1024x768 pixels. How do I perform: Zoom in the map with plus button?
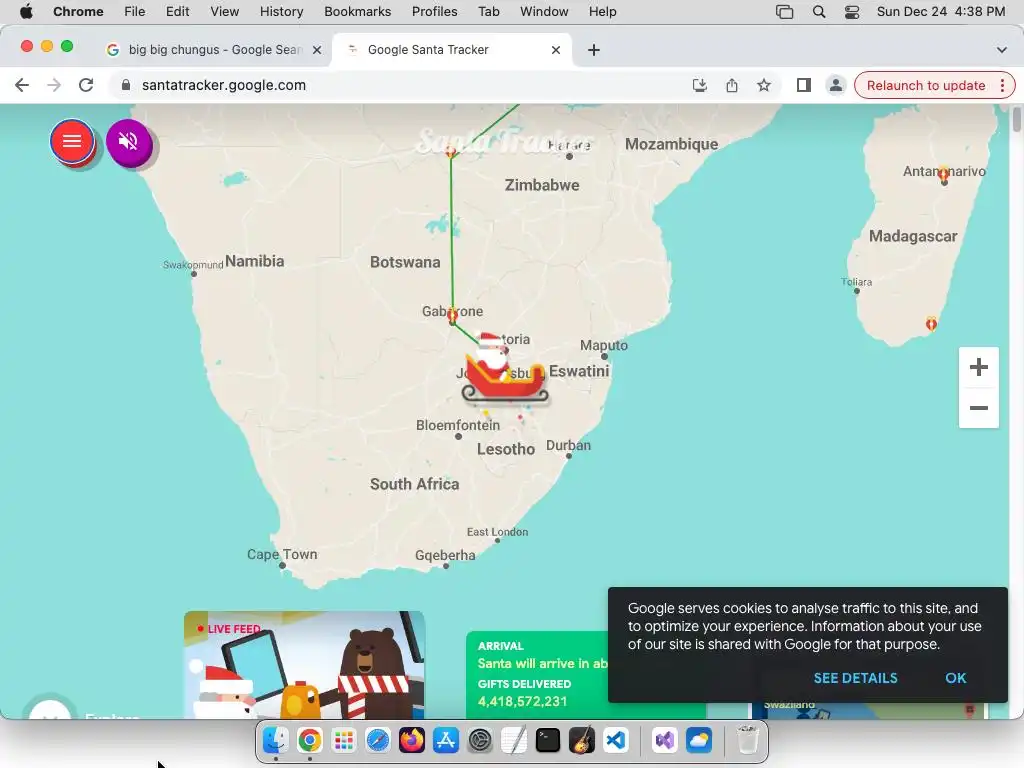tap(978, 368)
